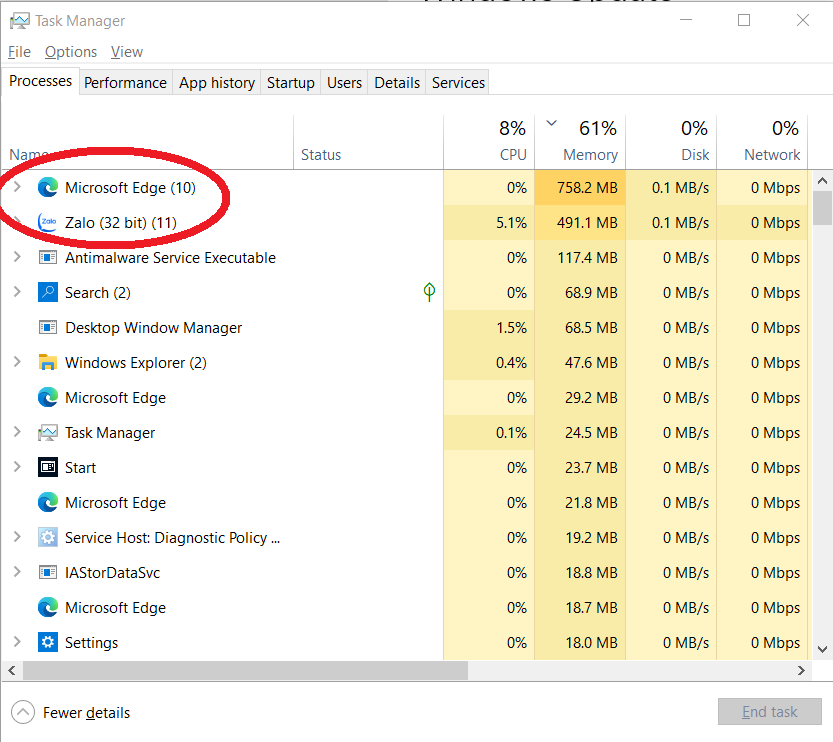Switch to the Details tab
Screen dimensions: 833x742
[x=397, y=83]
